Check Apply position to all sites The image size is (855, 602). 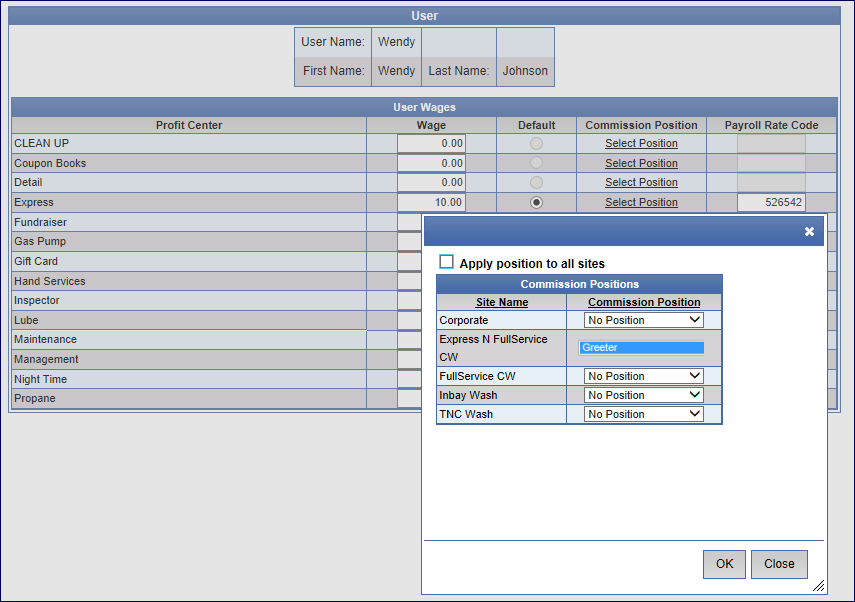447,262
